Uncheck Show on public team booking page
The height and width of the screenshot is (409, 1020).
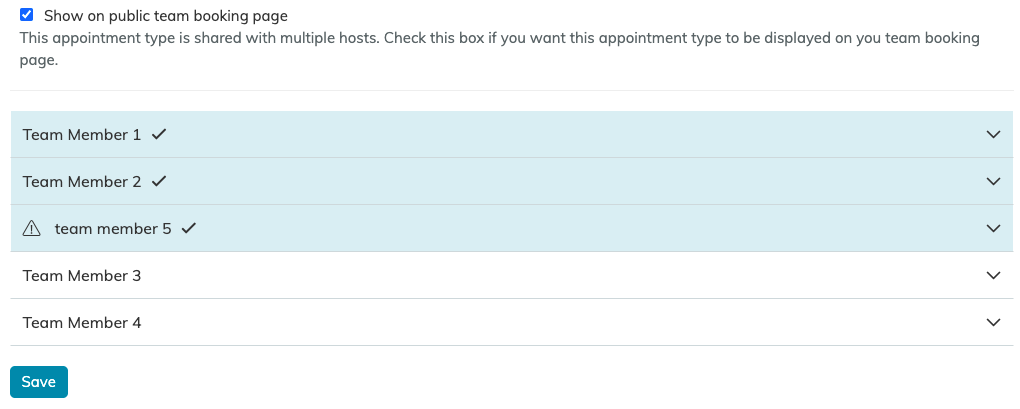[x=27, y=15]
